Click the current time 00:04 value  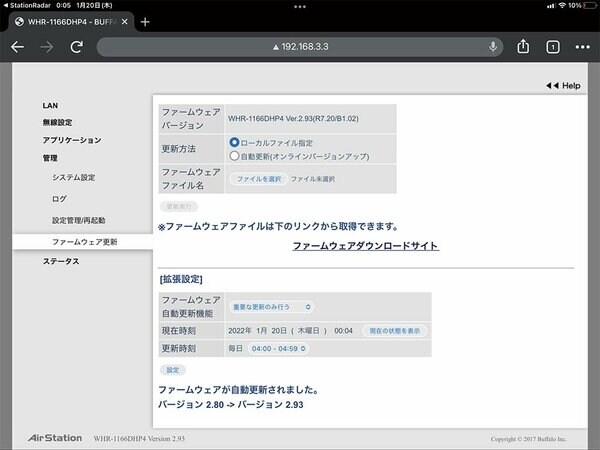click(343, 331)
